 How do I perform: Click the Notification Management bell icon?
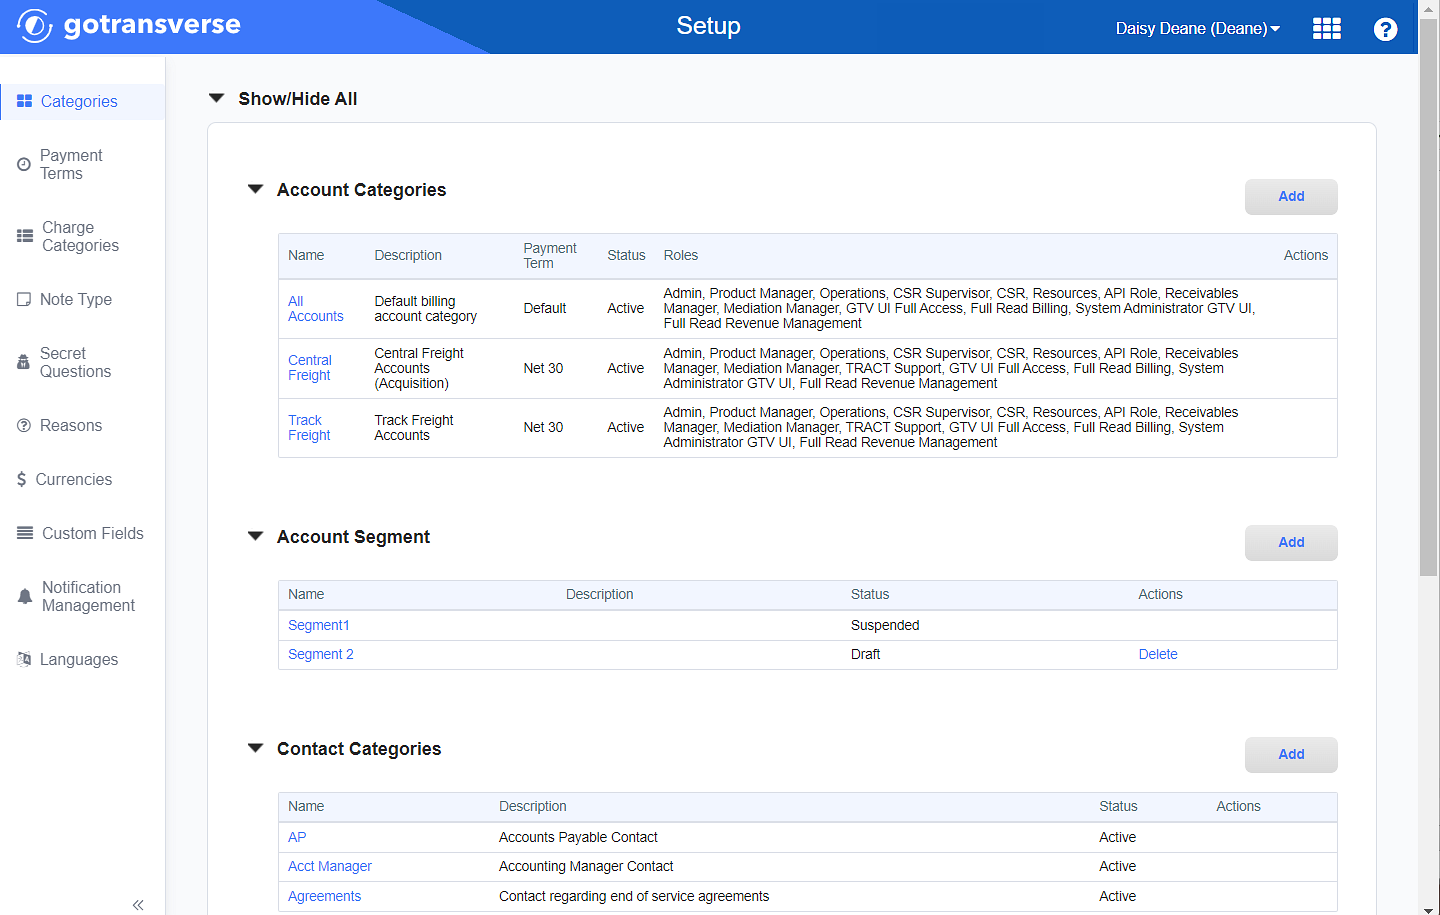pyautogui.click(x=25, y=596)
